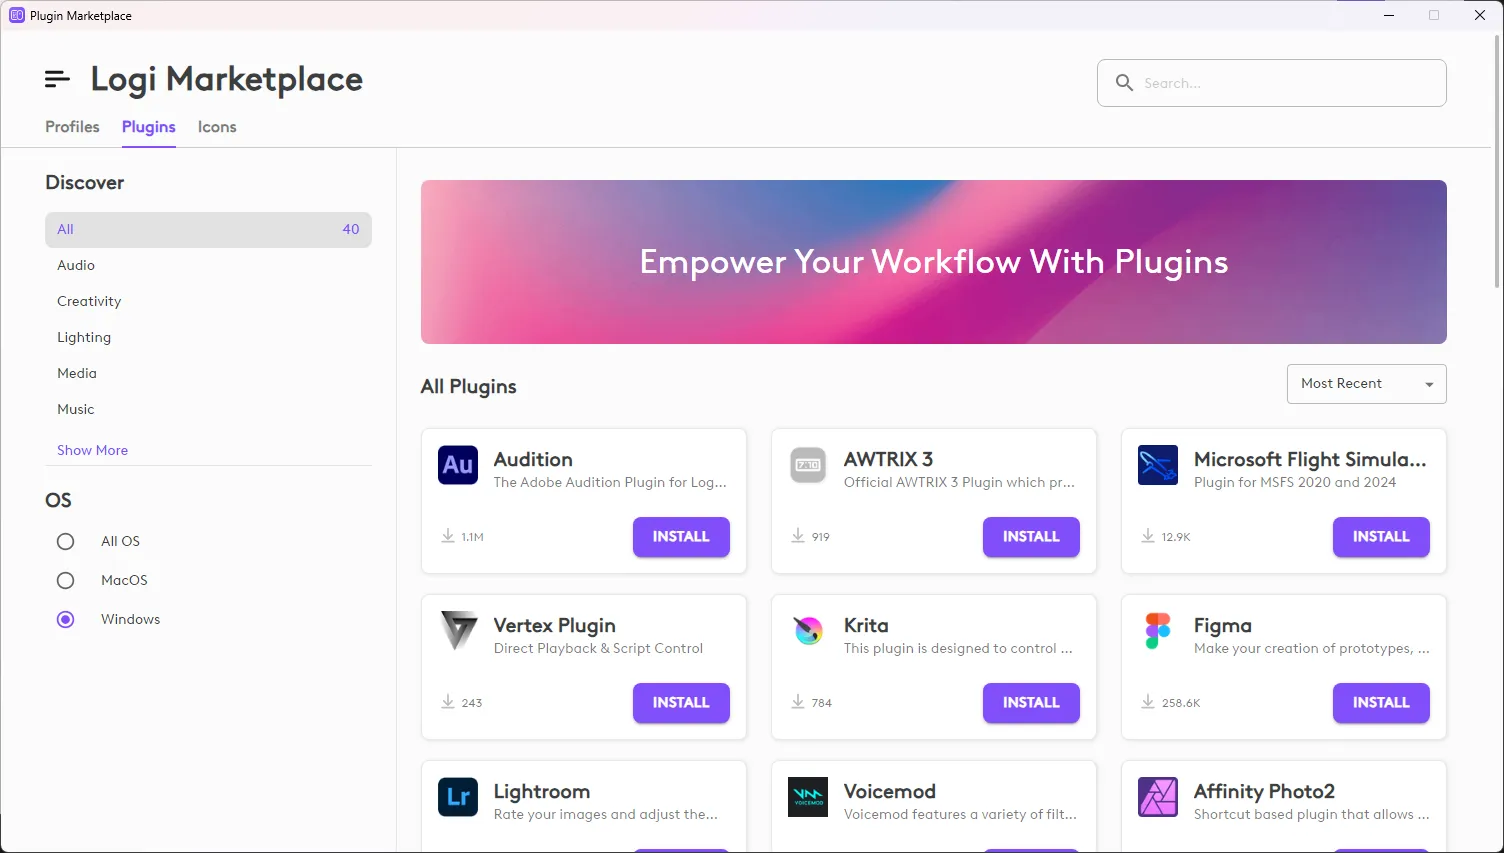Screen dimensions: 1504x853
Task: Click the Plugin Marketplace title bar app icon
Action: [x=17, y=15]
